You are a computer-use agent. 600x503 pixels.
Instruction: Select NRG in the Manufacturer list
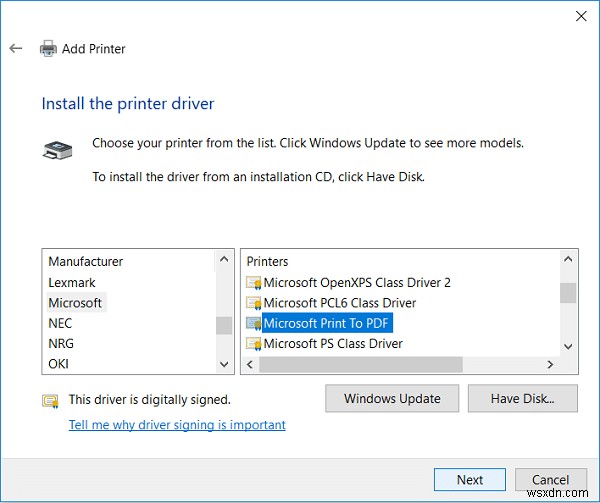point(61,343)
